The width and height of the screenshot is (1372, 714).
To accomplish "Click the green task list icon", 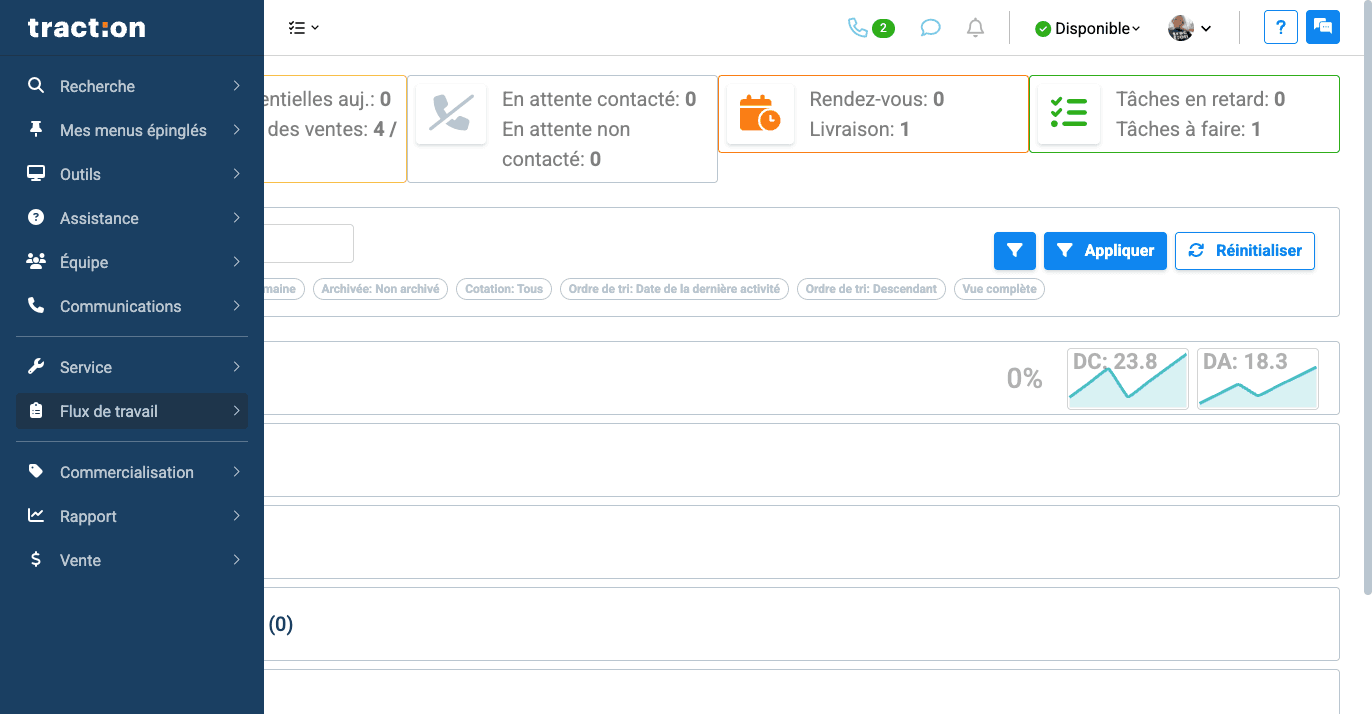I will [1069, 114].
